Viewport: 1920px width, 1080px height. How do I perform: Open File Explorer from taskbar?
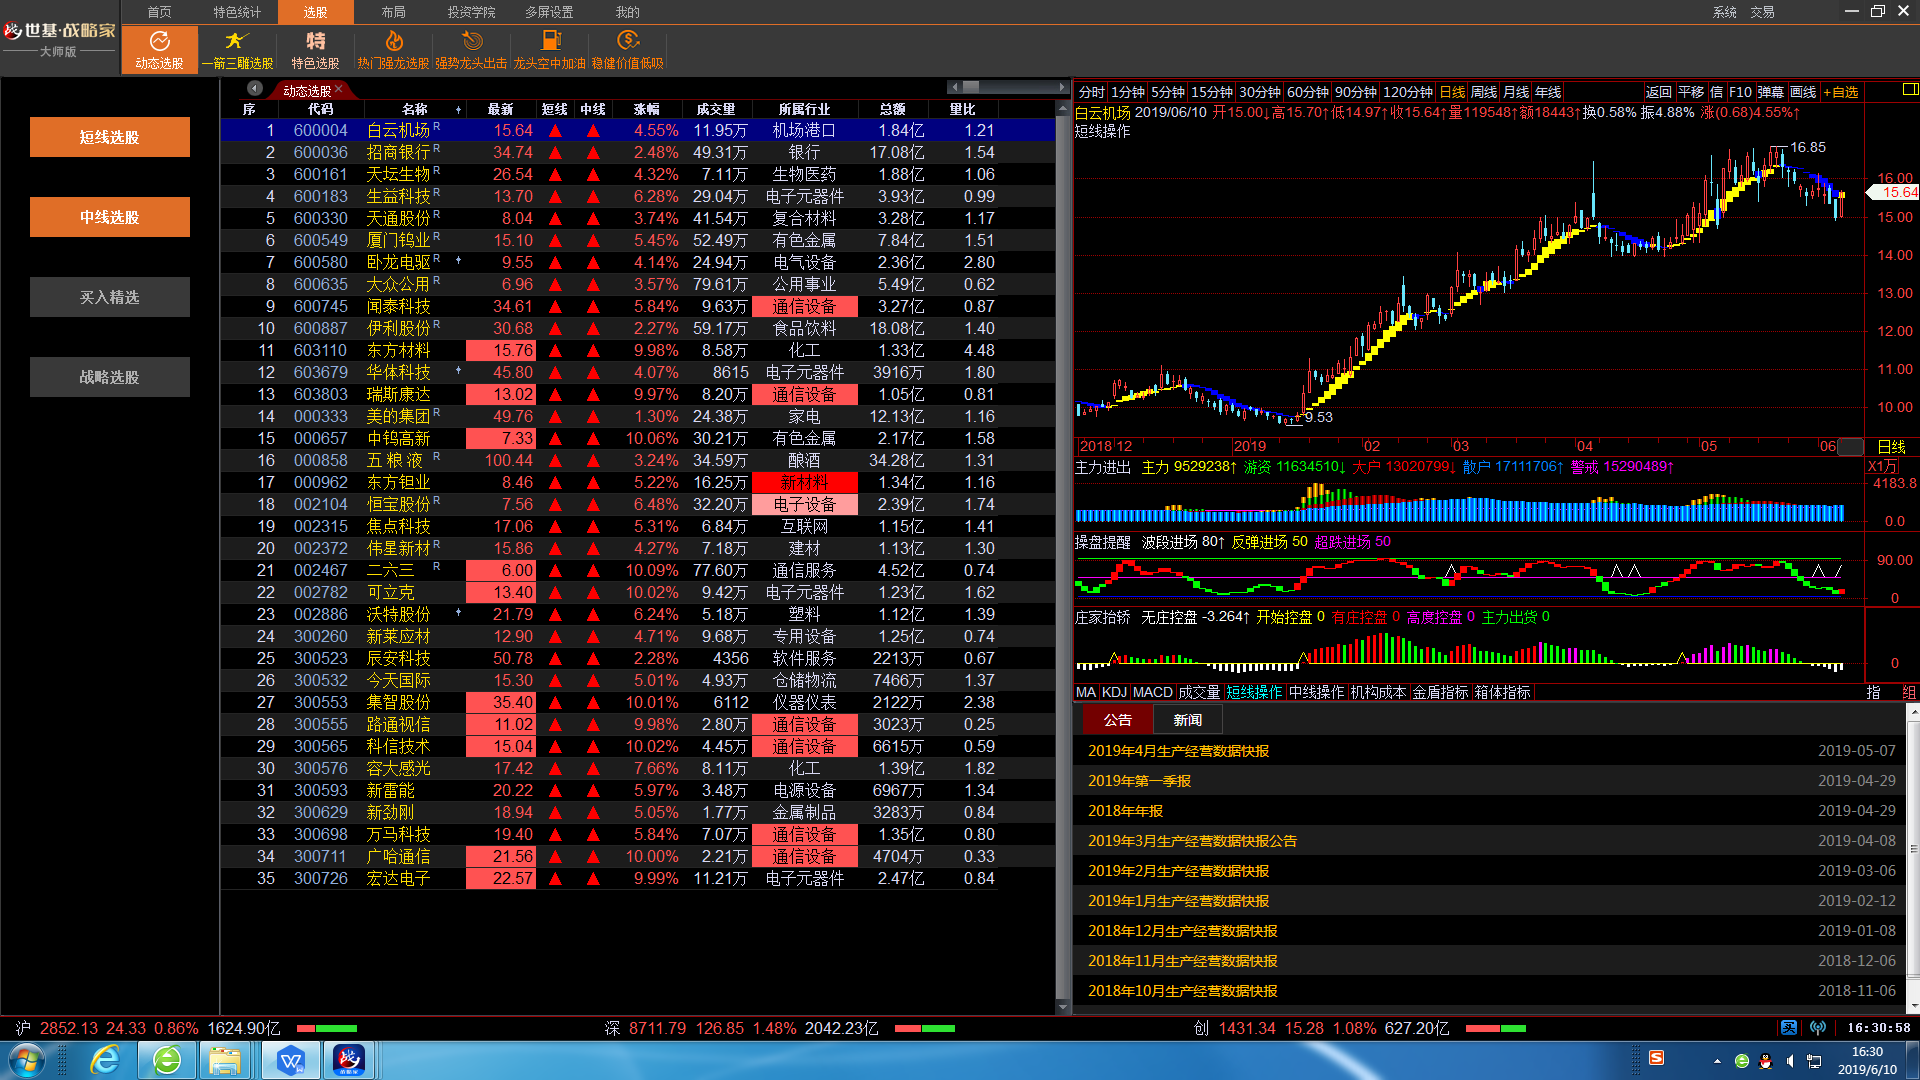point(225,1060)
